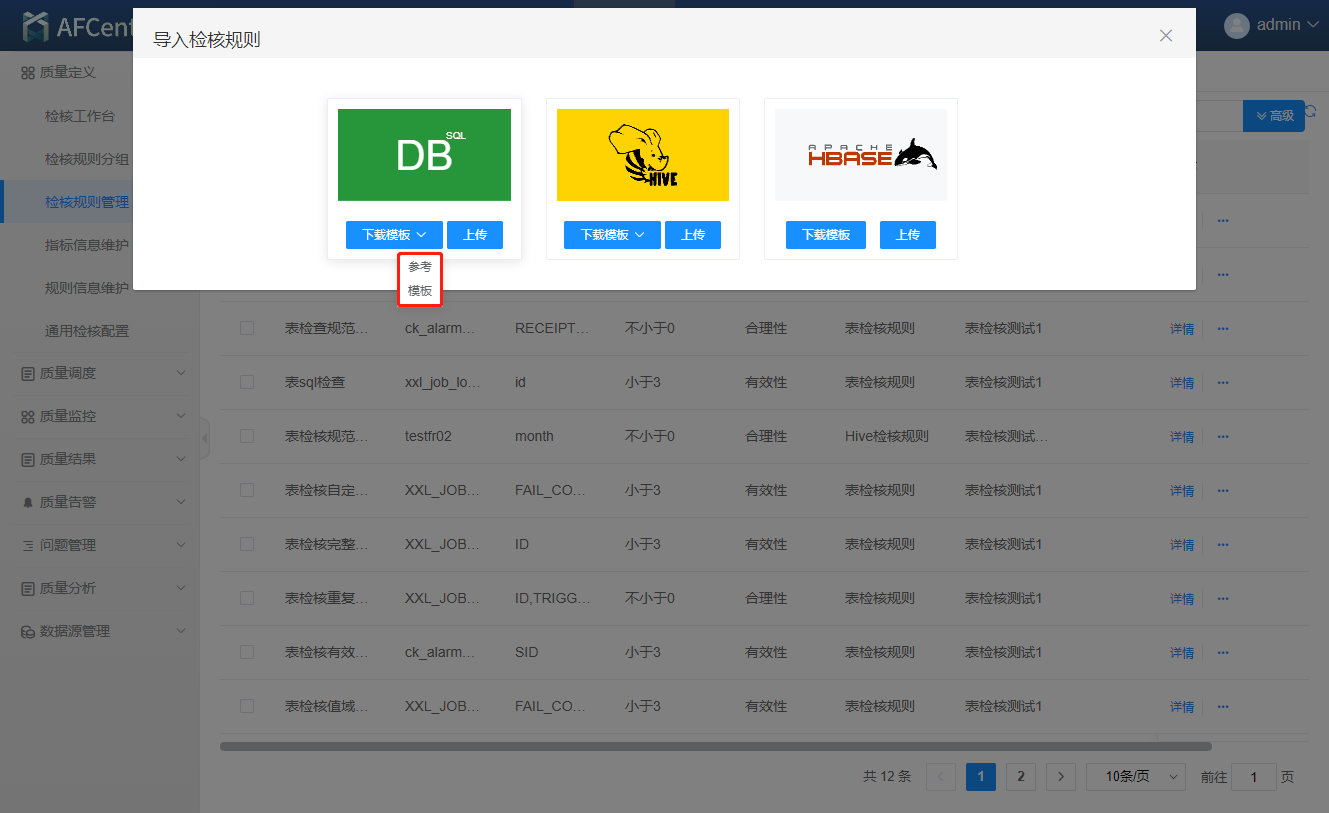Click the sidebar collapse handle arrow
Image resolution: width=1329 pixels, height=813 pixels.
205,438
